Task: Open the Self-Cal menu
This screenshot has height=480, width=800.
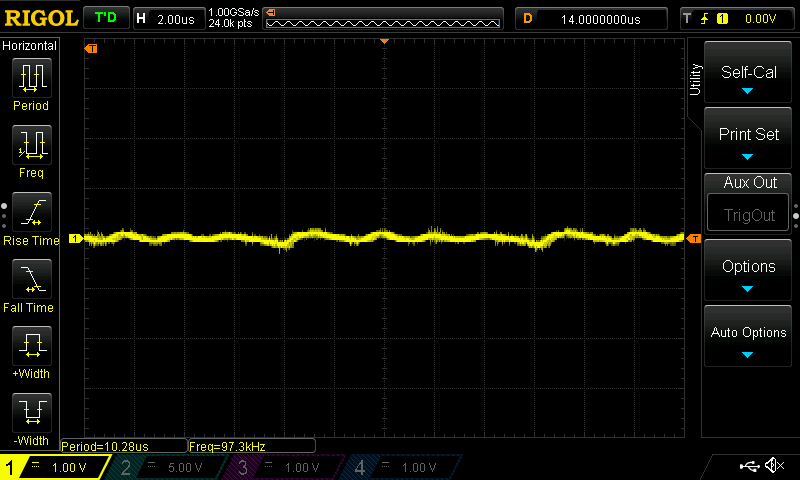Action: (x=748, y=72)
